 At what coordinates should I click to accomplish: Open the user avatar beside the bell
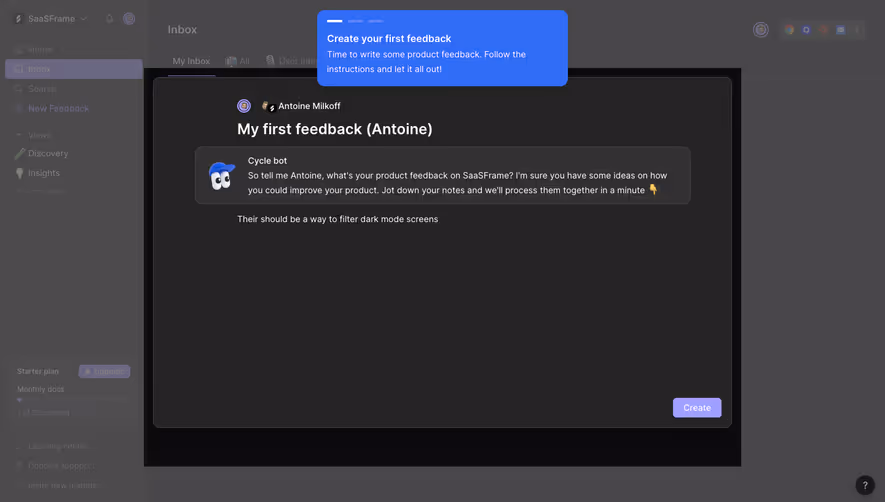tap(129, 19)
